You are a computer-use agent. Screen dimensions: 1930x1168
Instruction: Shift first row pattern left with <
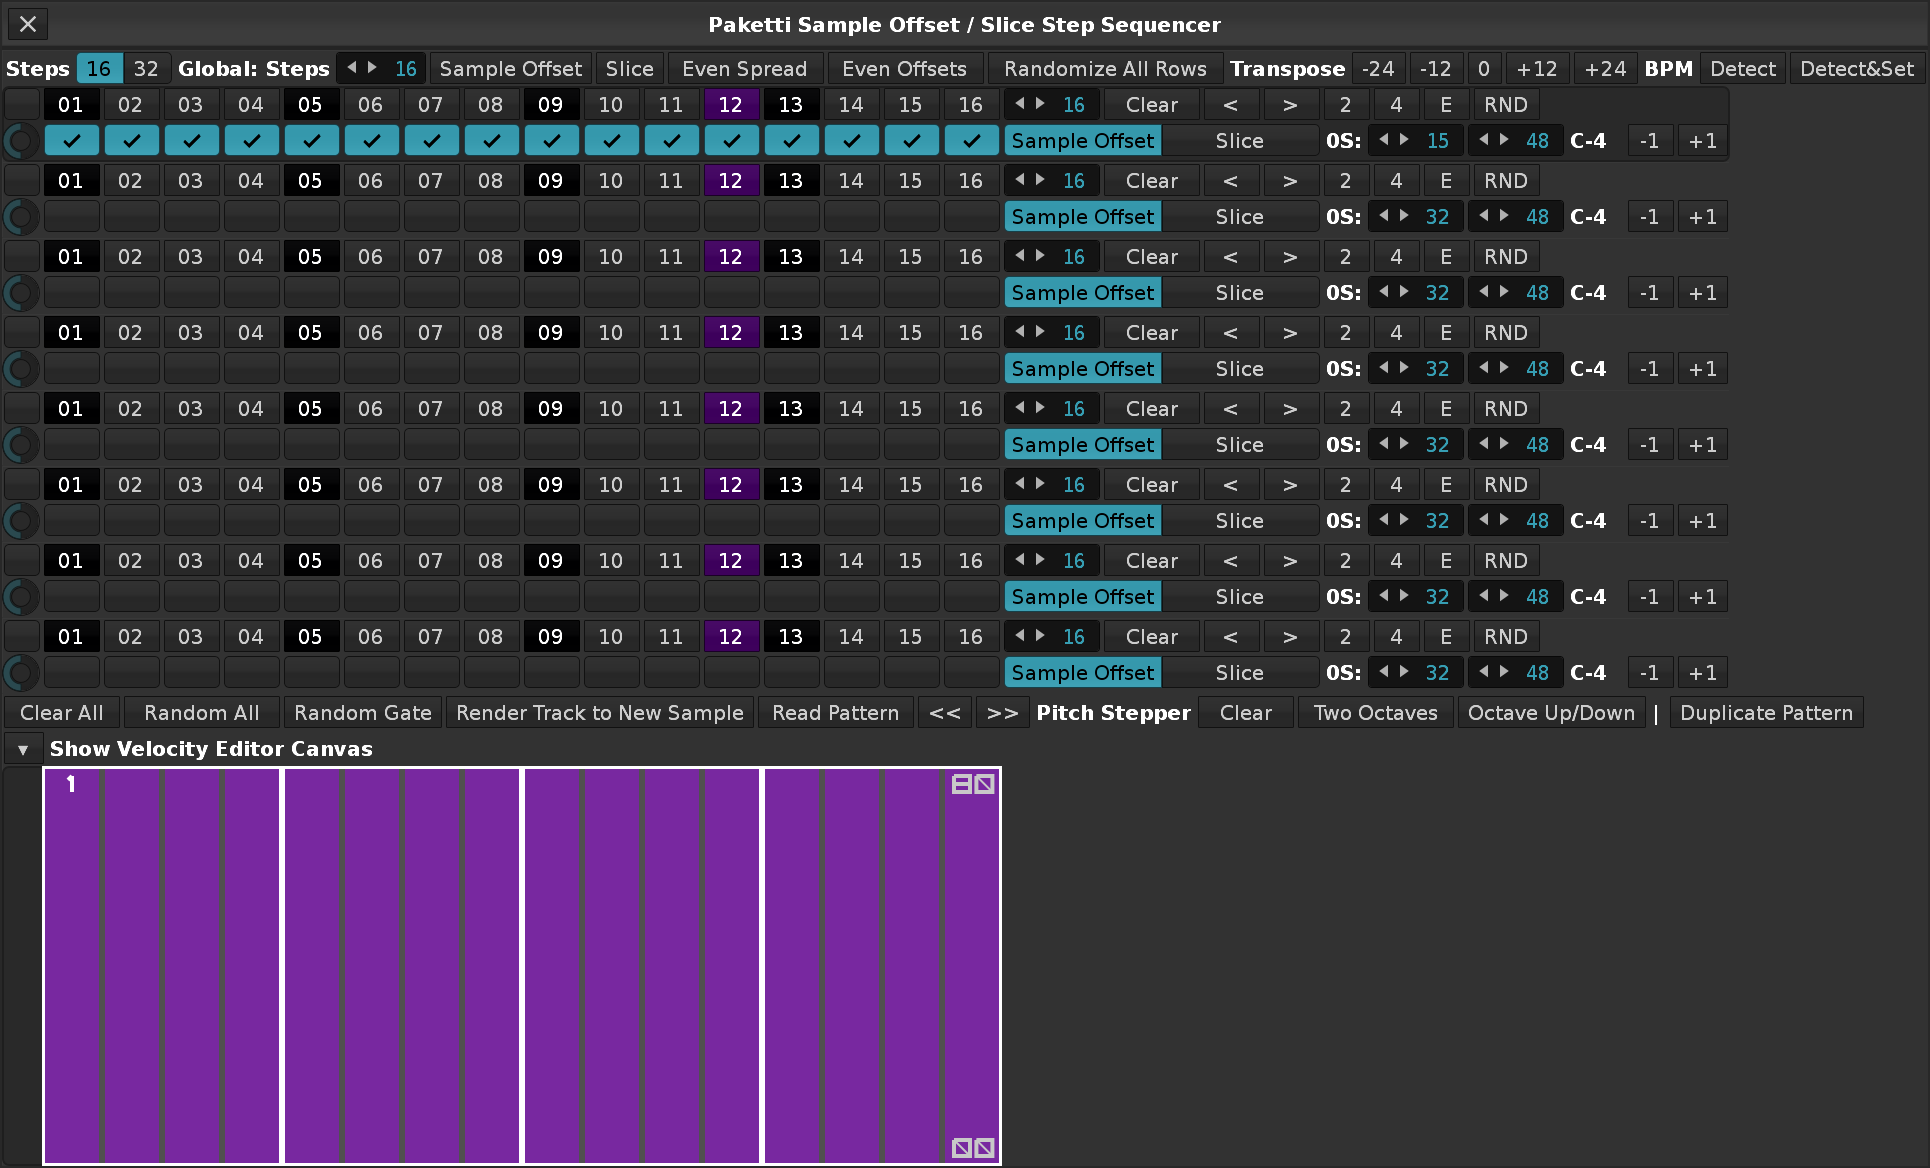pyautogui.click(x=1230, y=105)
